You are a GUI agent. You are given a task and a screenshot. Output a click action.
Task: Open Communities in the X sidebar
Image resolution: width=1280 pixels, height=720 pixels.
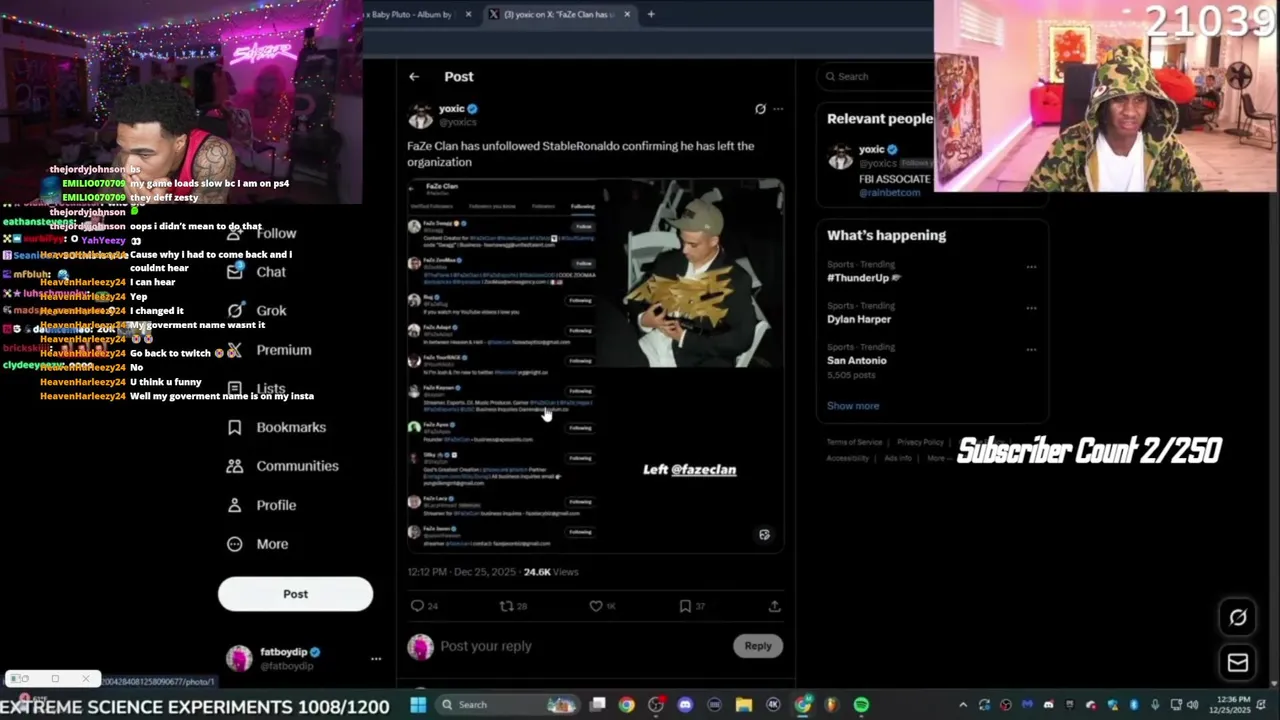(283, 466)
